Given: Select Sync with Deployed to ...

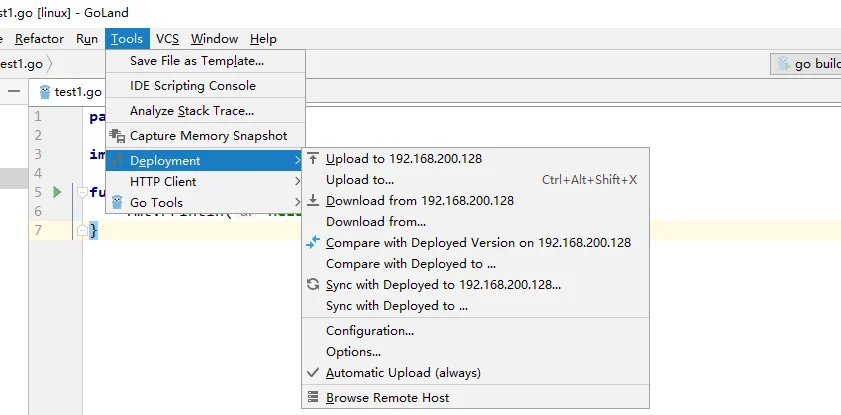Looking at the screenshot, I should pyautogui.click(x=475, y=306).
